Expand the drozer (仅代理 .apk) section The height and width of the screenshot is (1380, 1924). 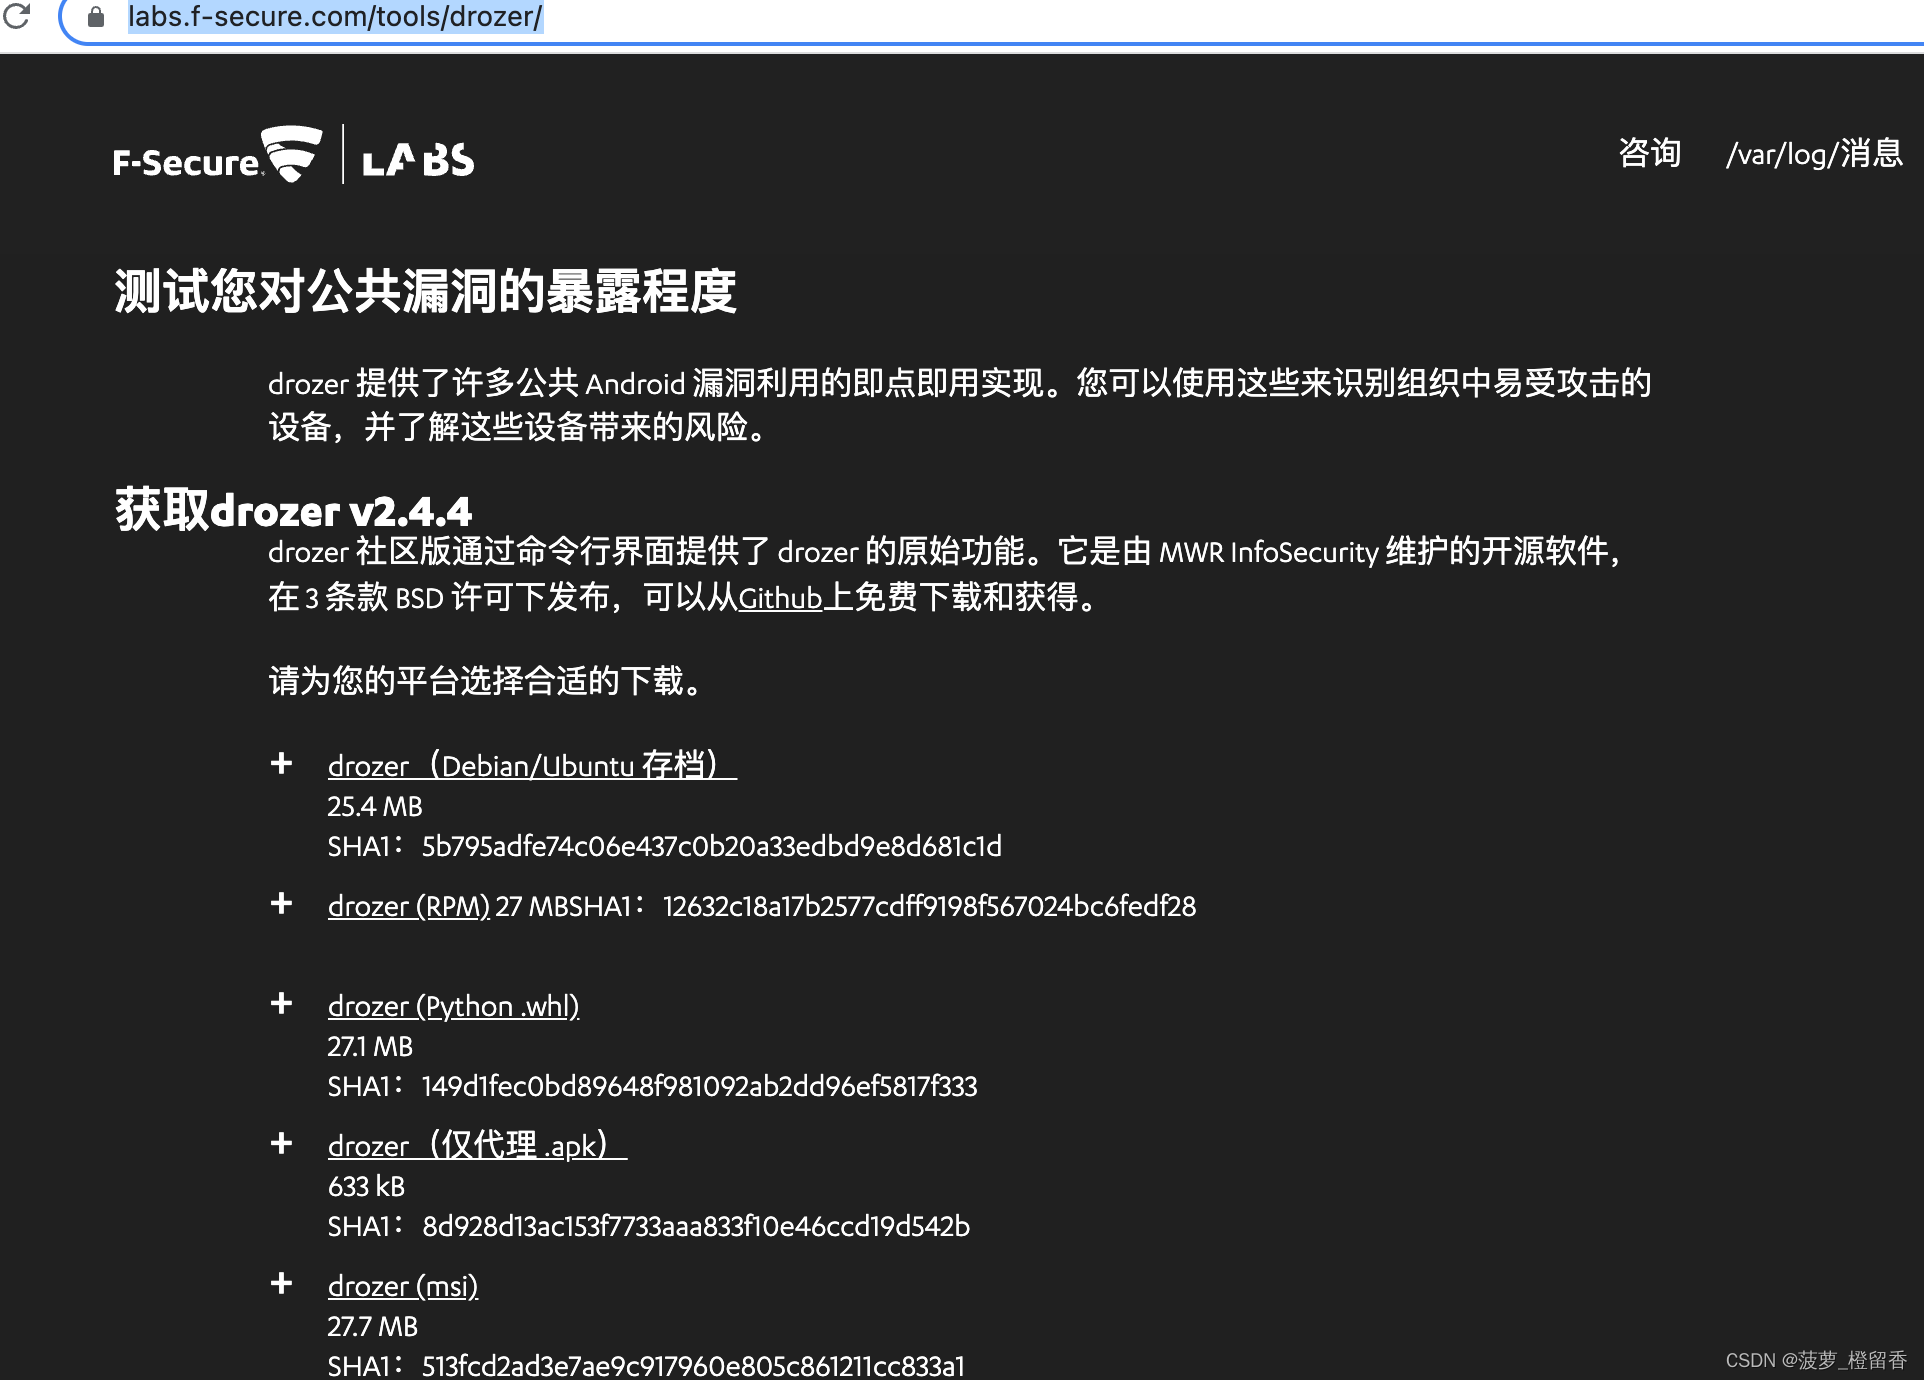pyautogui.click(x=281, y=1143)
